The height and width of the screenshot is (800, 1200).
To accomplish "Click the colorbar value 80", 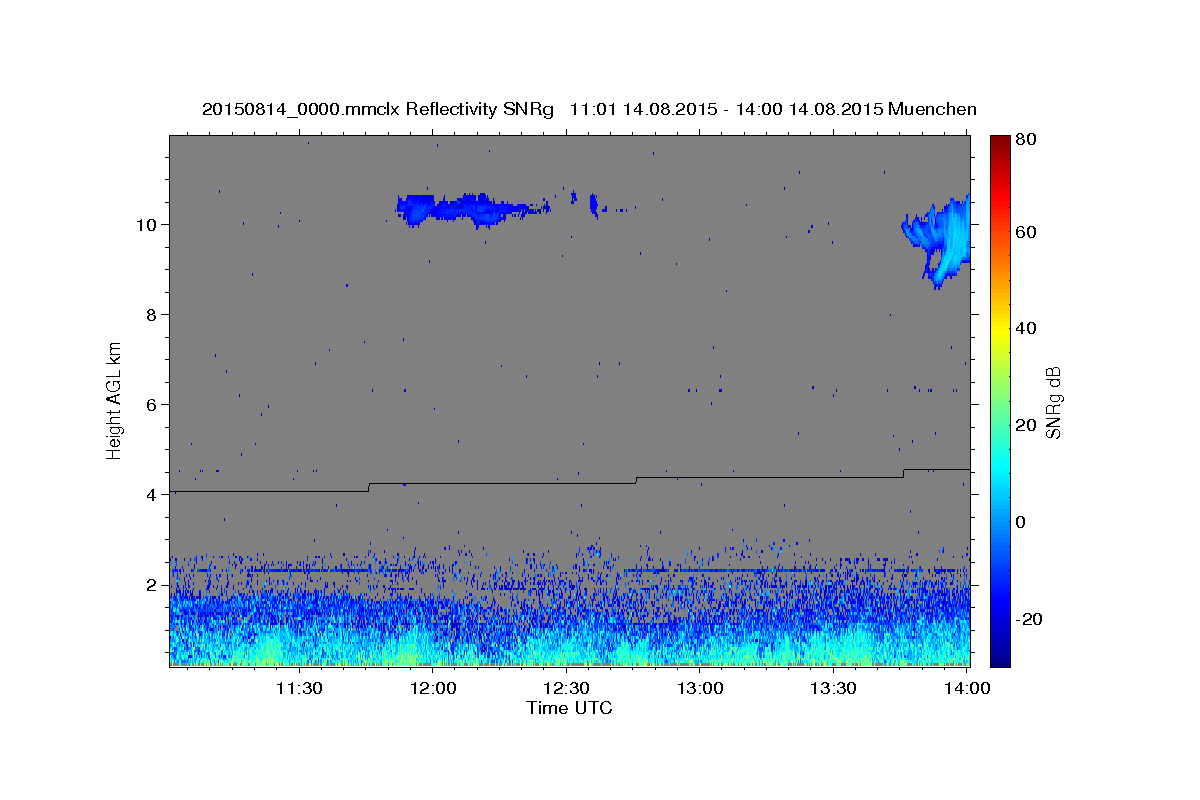I will [1024, 140].
